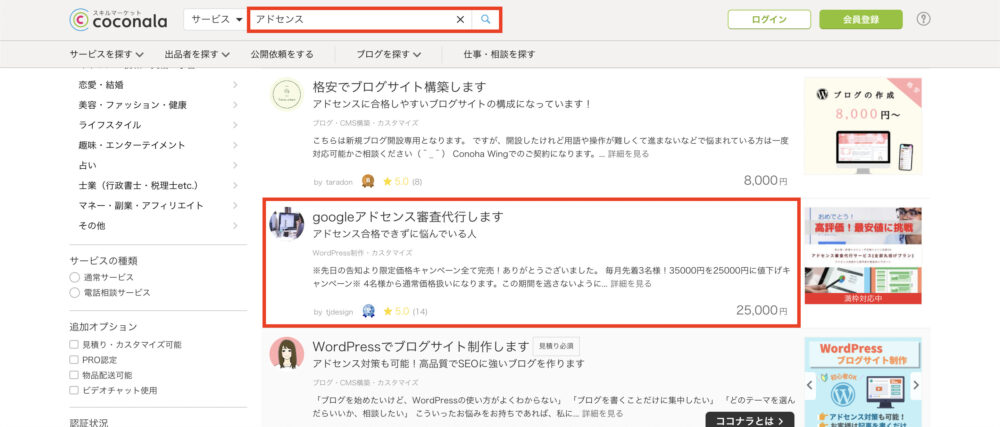Open seller avatar for googleアドセンス審査代行します
The image size is (1000, 427).
click(x=286, y=224)
